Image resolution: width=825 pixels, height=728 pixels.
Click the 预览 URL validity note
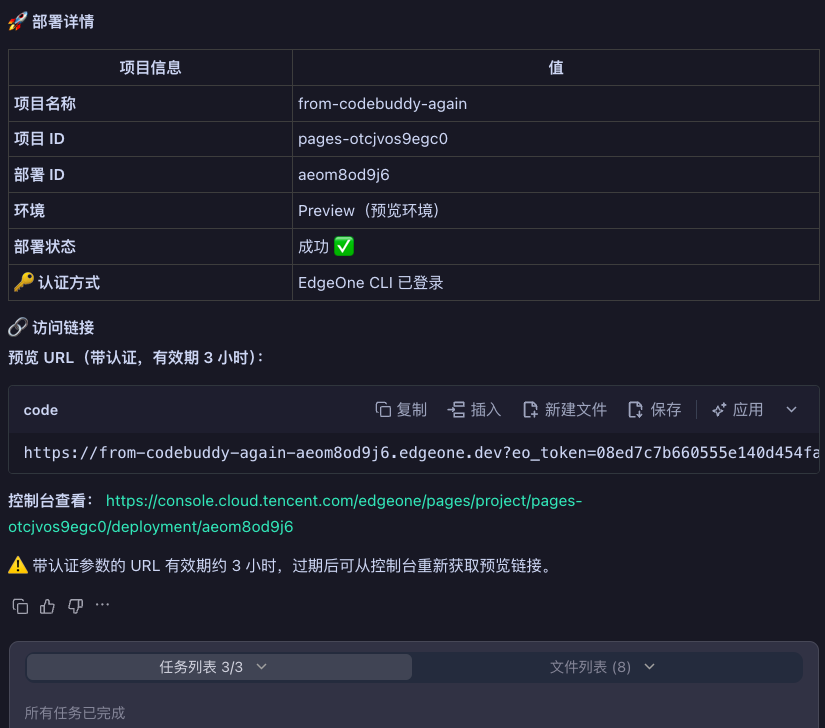[x=136, y=358]
